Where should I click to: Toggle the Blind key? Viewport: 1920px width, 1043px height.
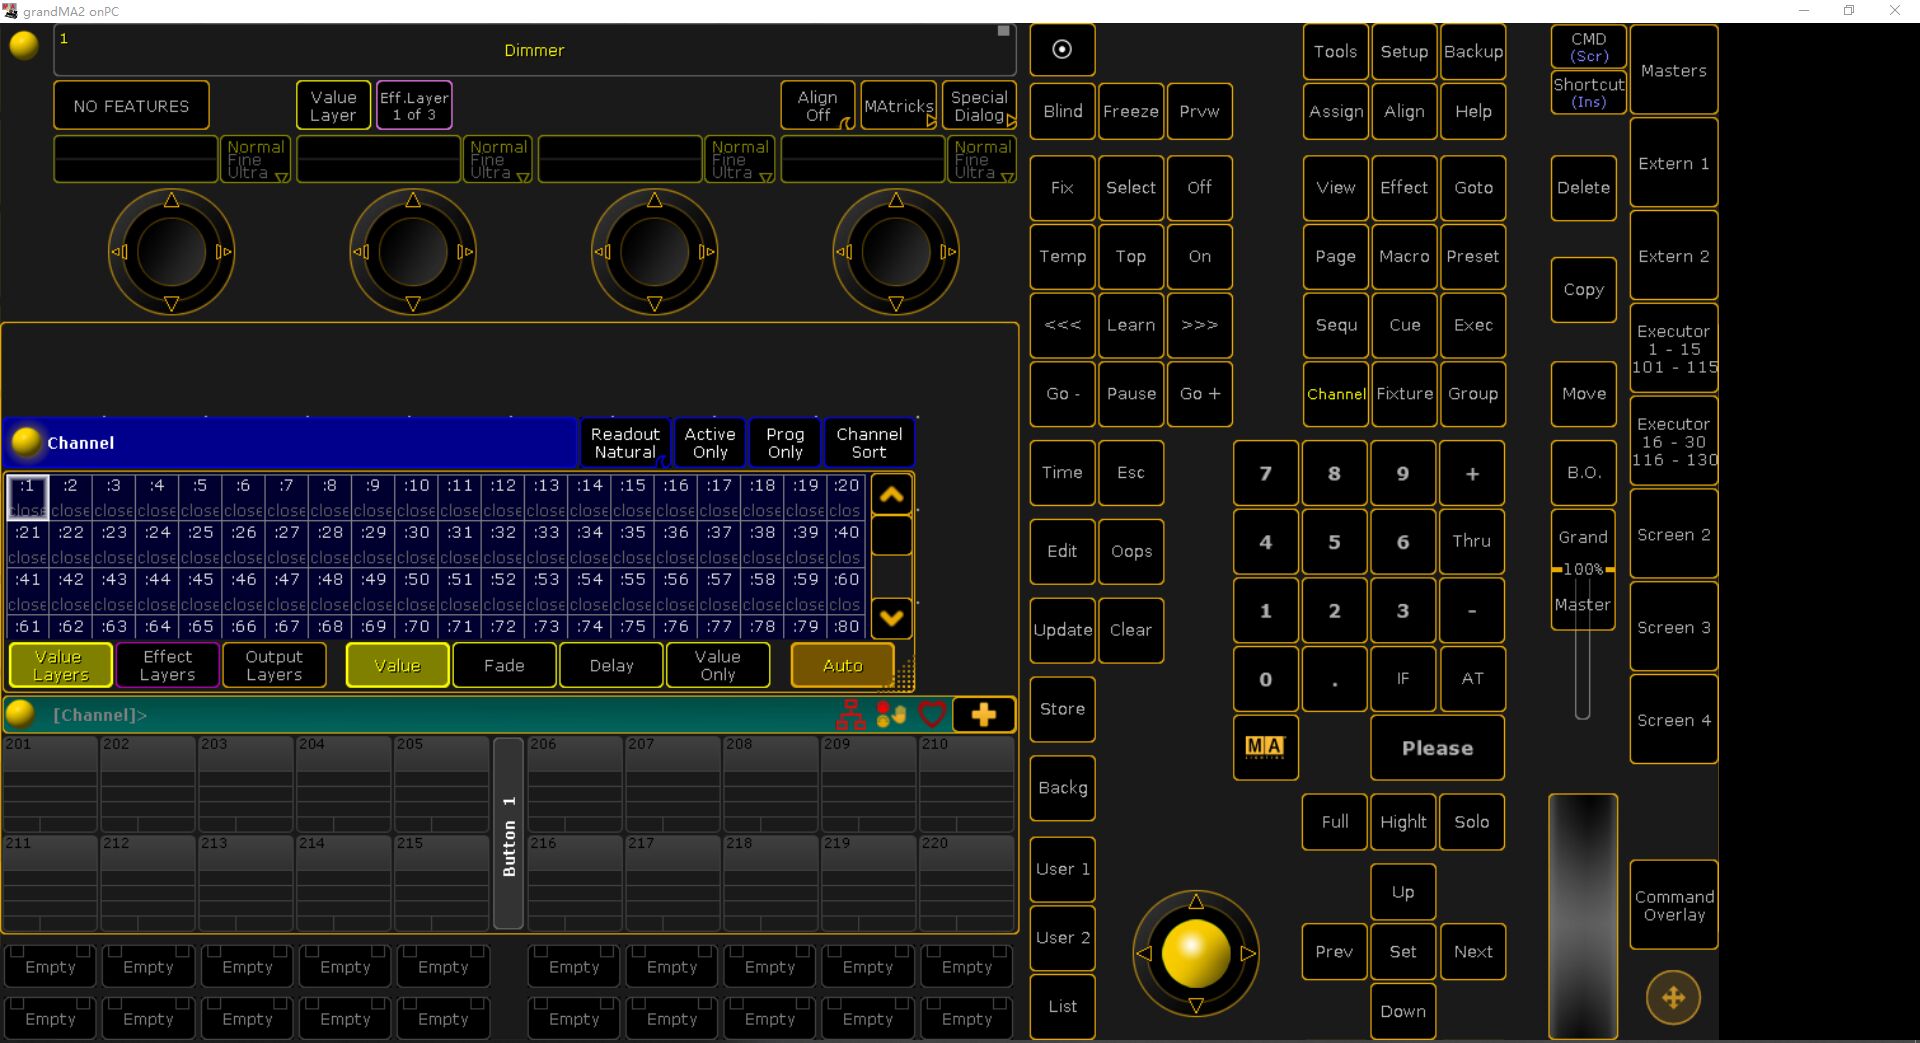[1062, 111]
